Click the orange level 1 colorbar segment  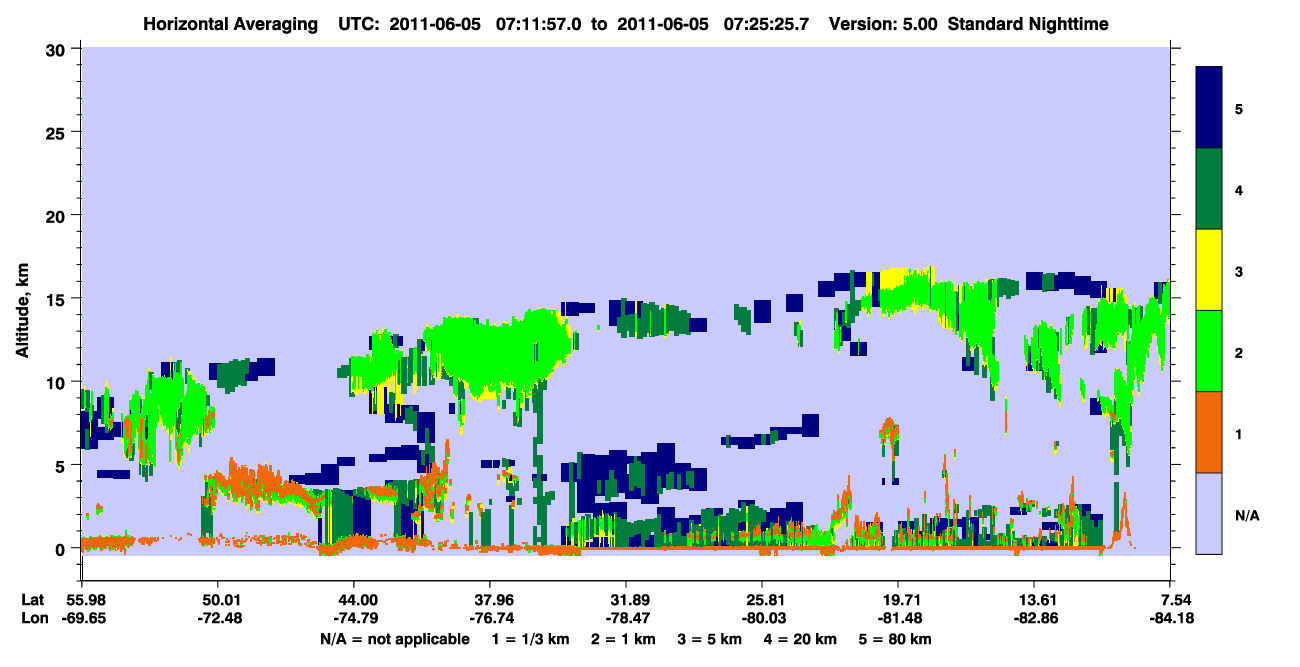(1209, 432)
